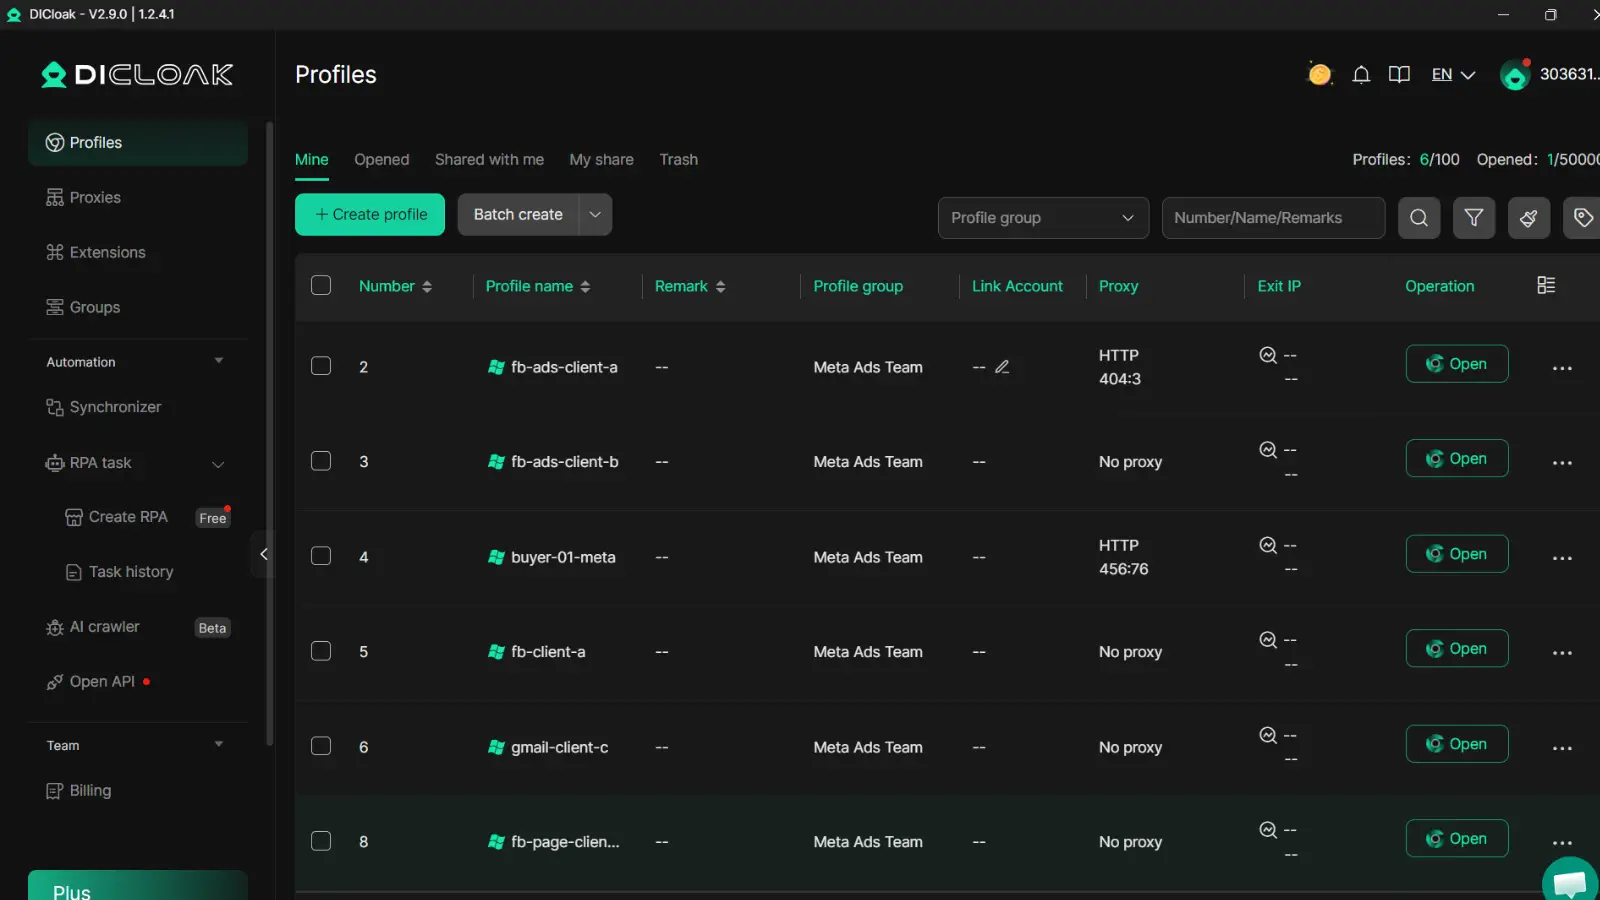Select the checkbox for fb-client-a
The image size is (1600, 900).
tap(321, 651)
